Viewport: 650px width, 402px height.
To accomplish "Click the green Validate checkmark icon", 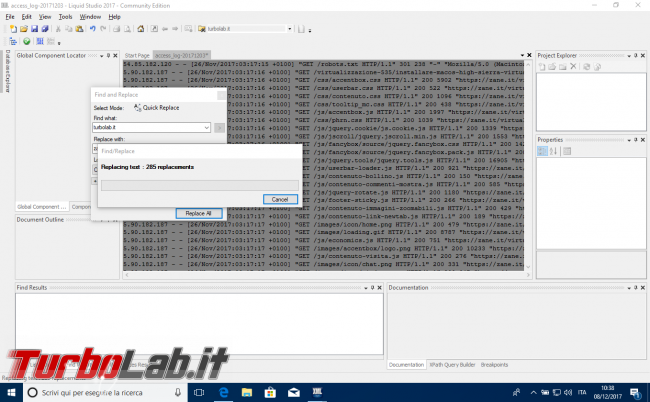I will click(x=27, y=41).
